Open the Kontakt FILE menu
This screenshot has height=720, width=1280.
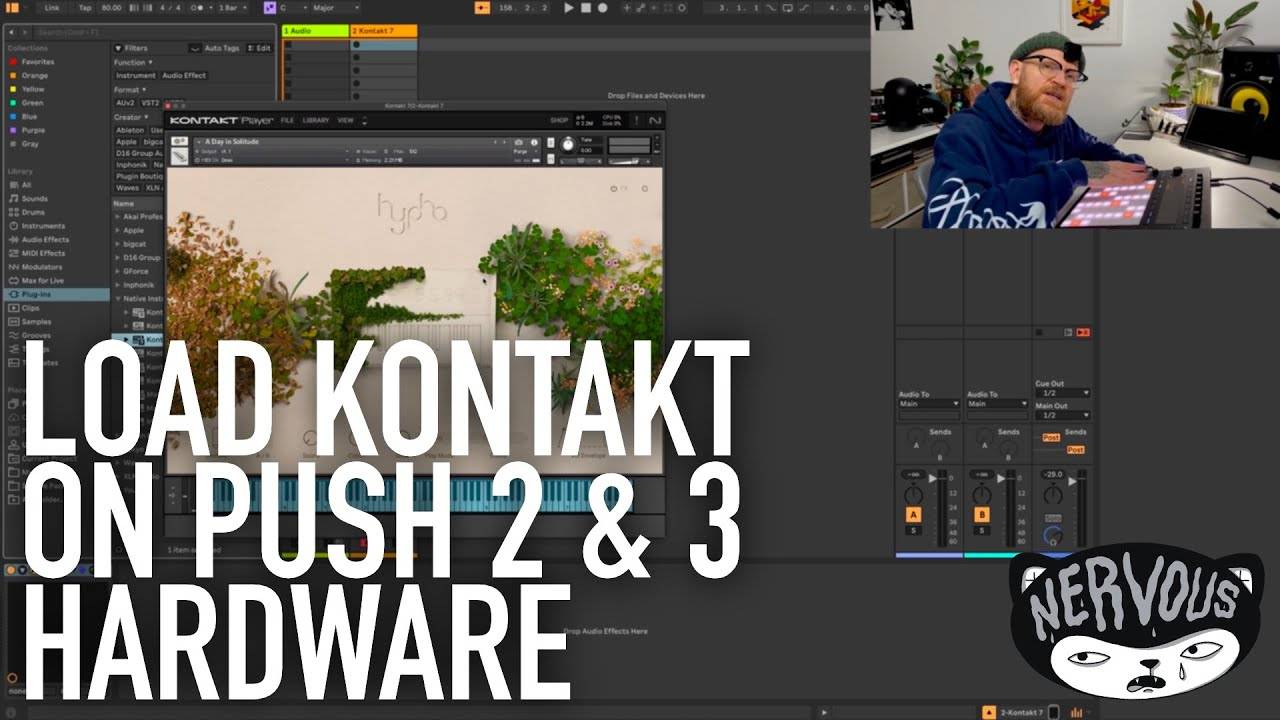(287, 120)
